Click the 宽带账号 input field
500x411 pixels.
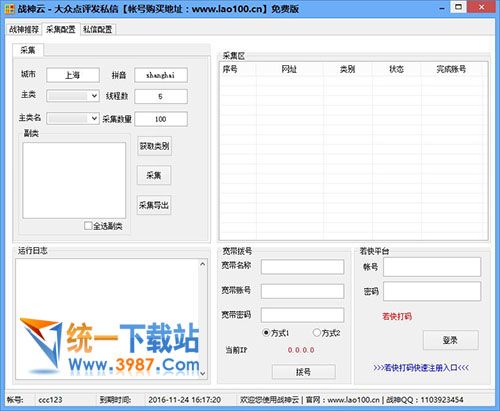point(302,291)
